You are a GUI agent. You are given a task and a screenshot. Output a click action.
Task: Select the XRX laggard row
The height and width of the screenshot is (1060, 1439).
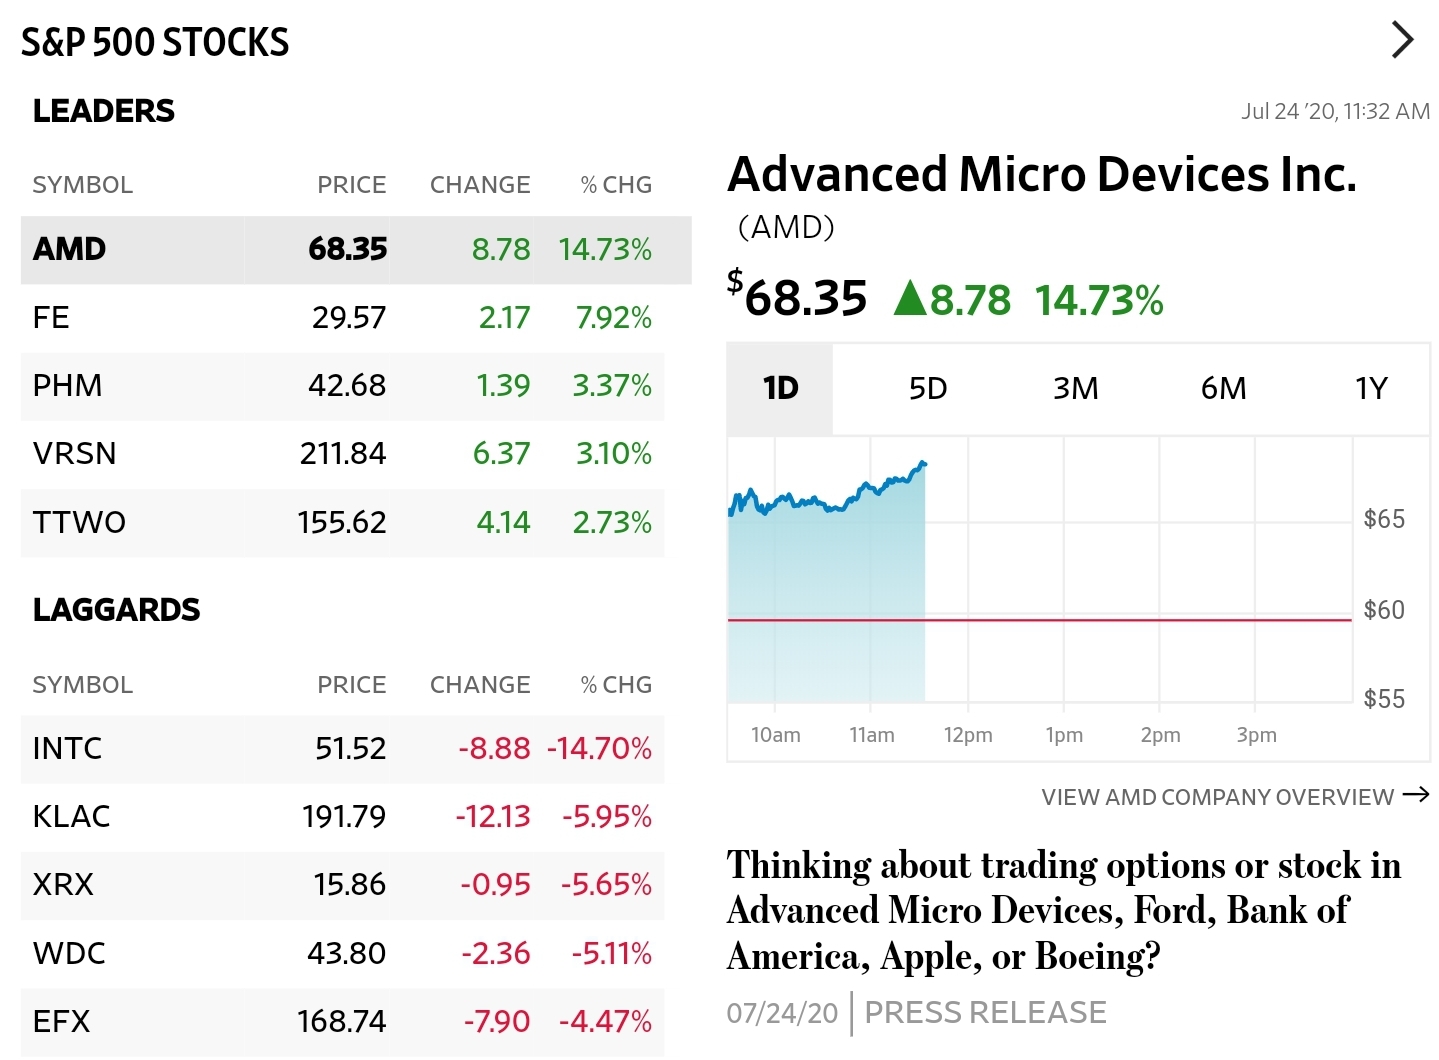(343, 885)
